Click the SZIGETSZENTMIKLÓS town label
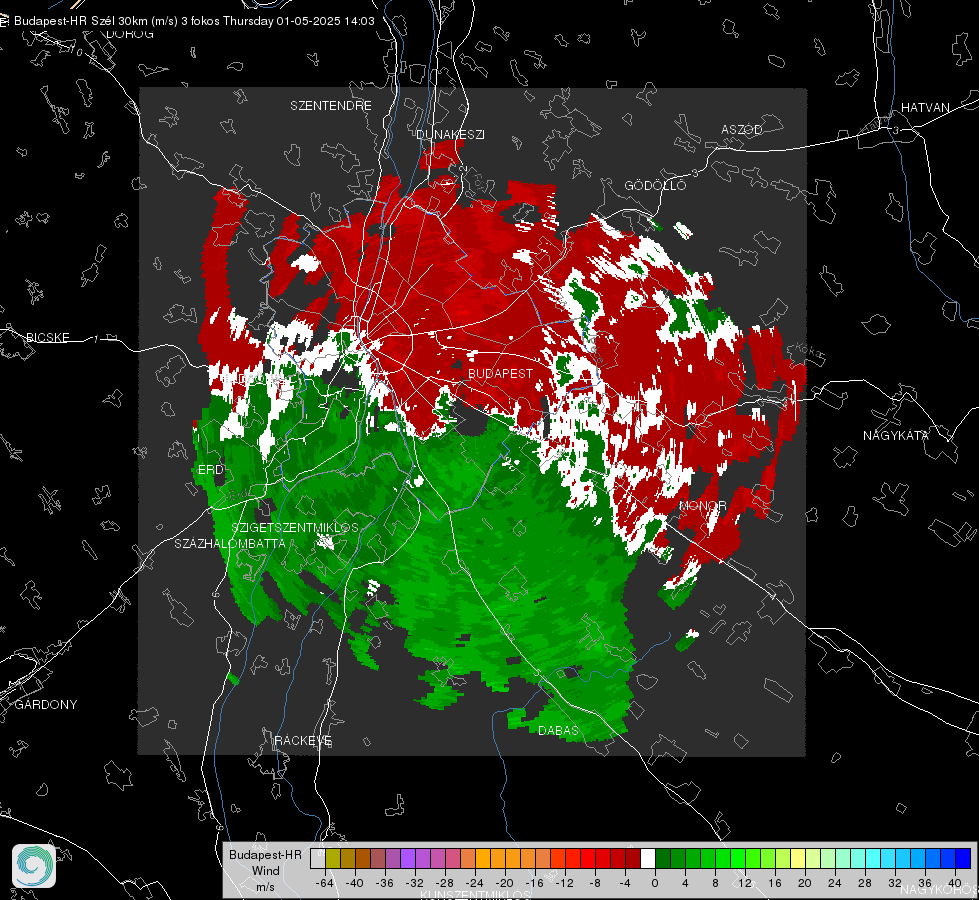 click(295, 527)
